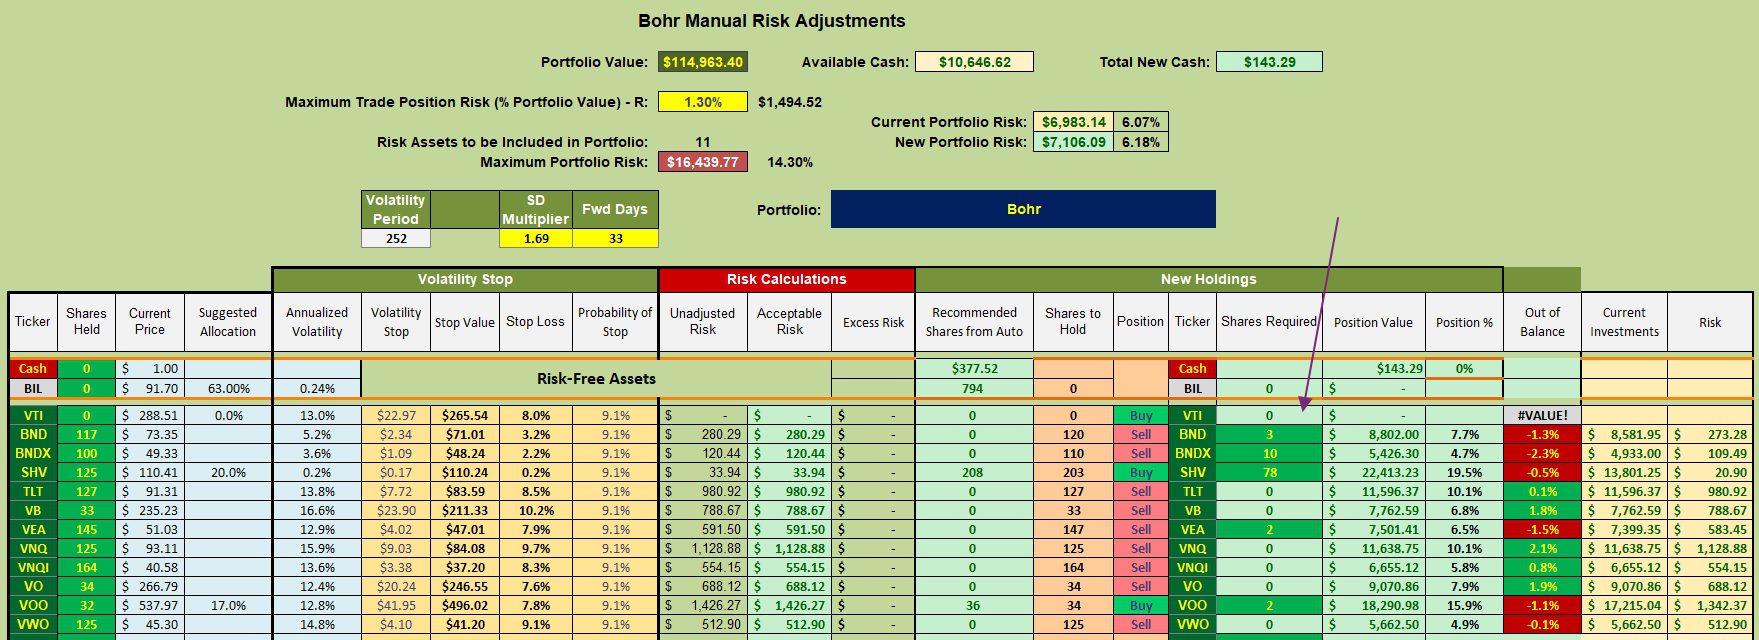1759x640 pixels.
Task: Select the Risk Calculations section header
Action: tap(786, 280)
